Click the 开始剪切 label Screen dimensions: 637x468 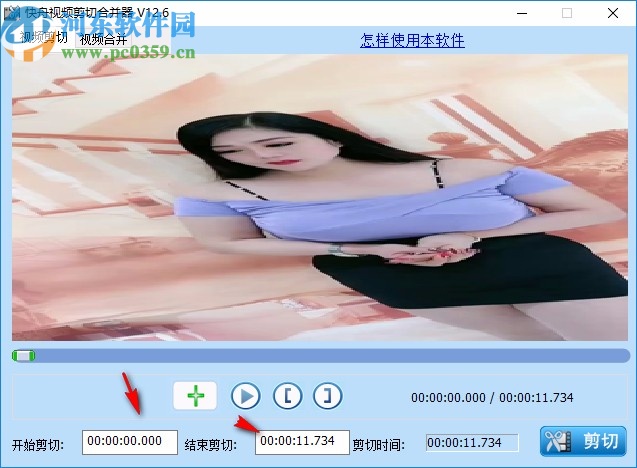pyautogui.click(x=38, y=445)
